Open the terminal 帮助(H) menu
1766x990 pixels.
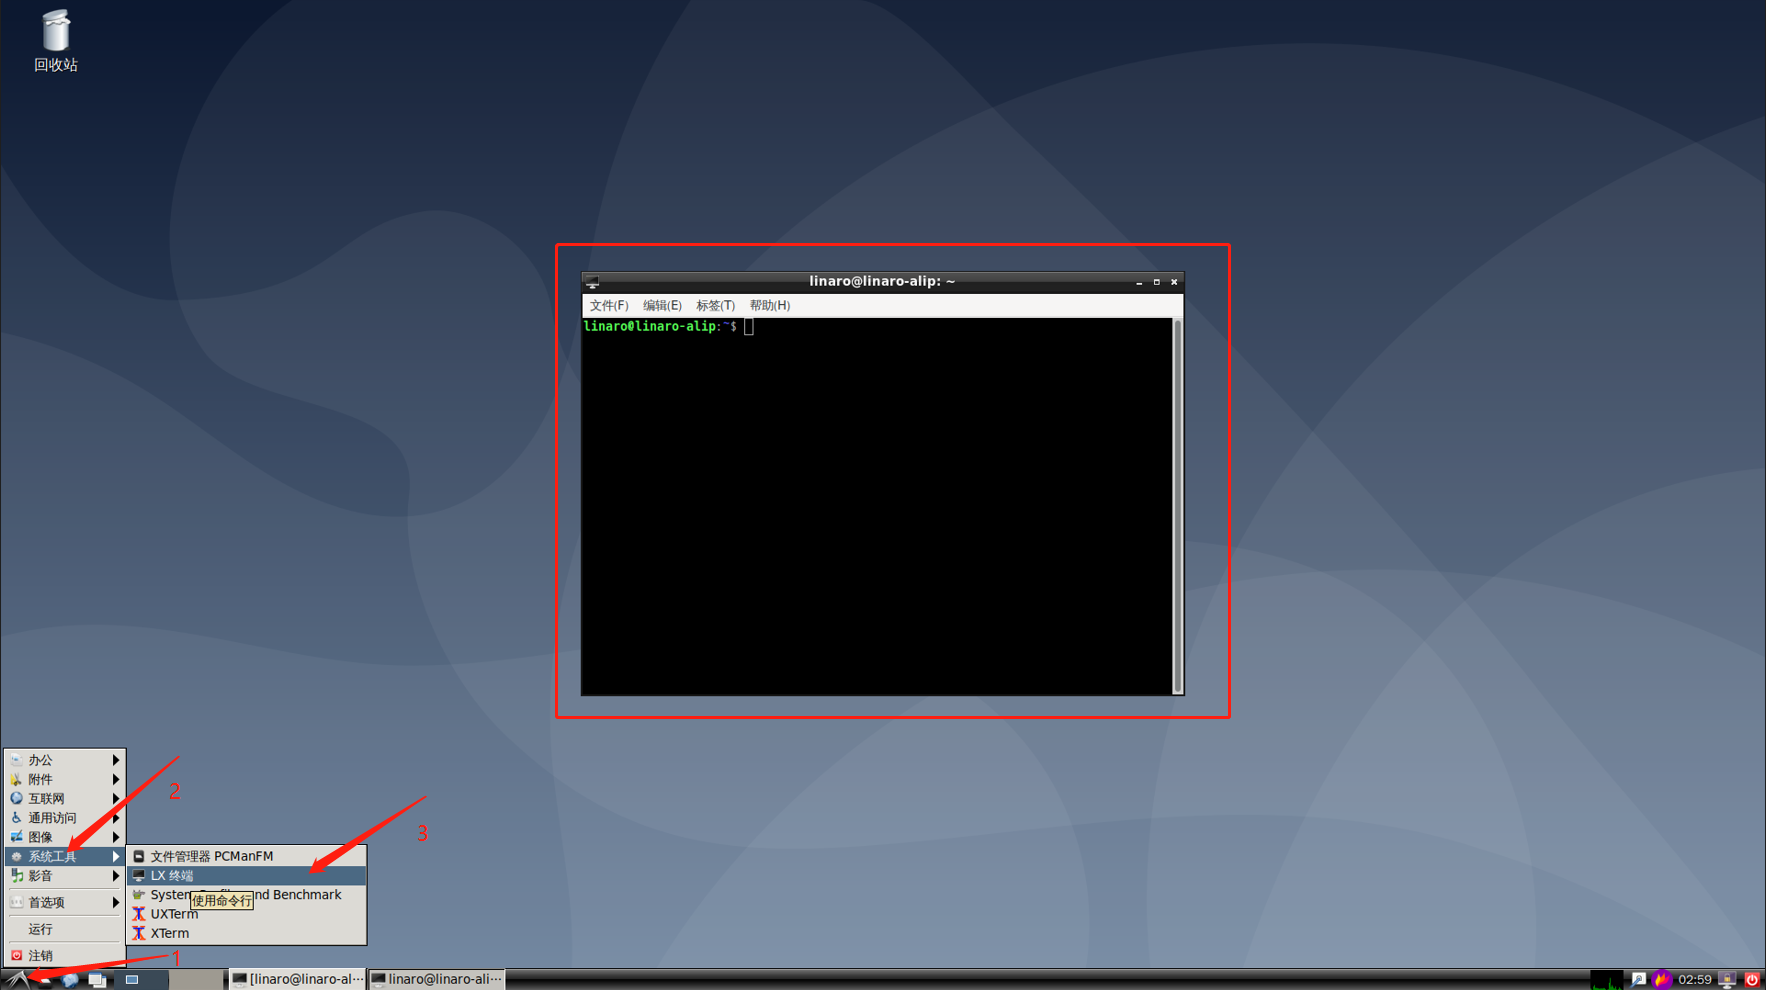(769, 305)
